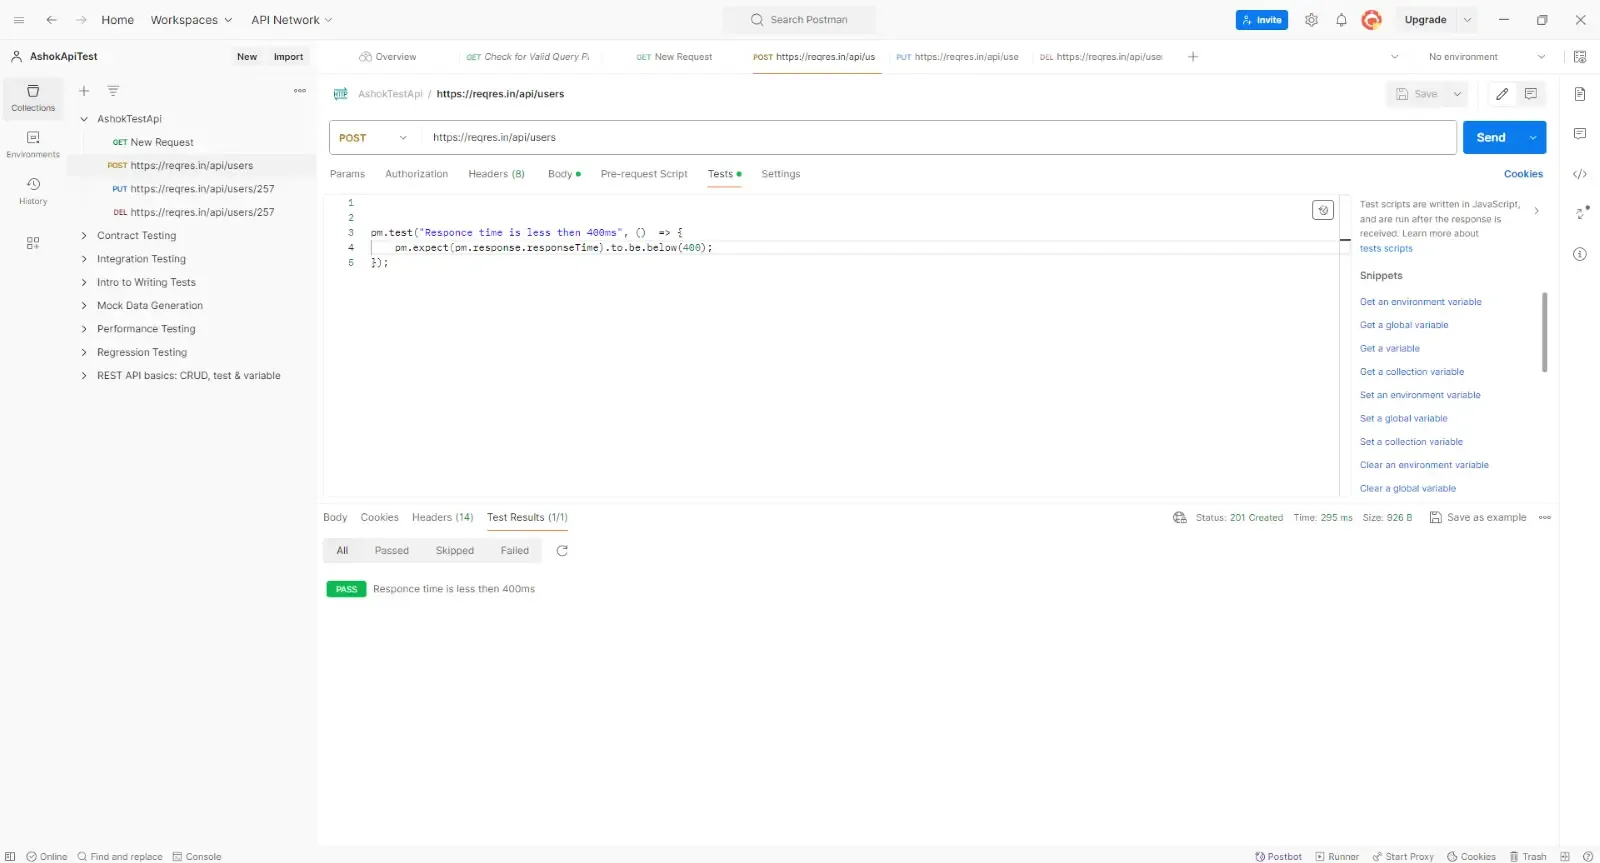Open Collections in the sidebar
Screen dimensions: 1600x863
pyautogui.click(x=33, y=98)
